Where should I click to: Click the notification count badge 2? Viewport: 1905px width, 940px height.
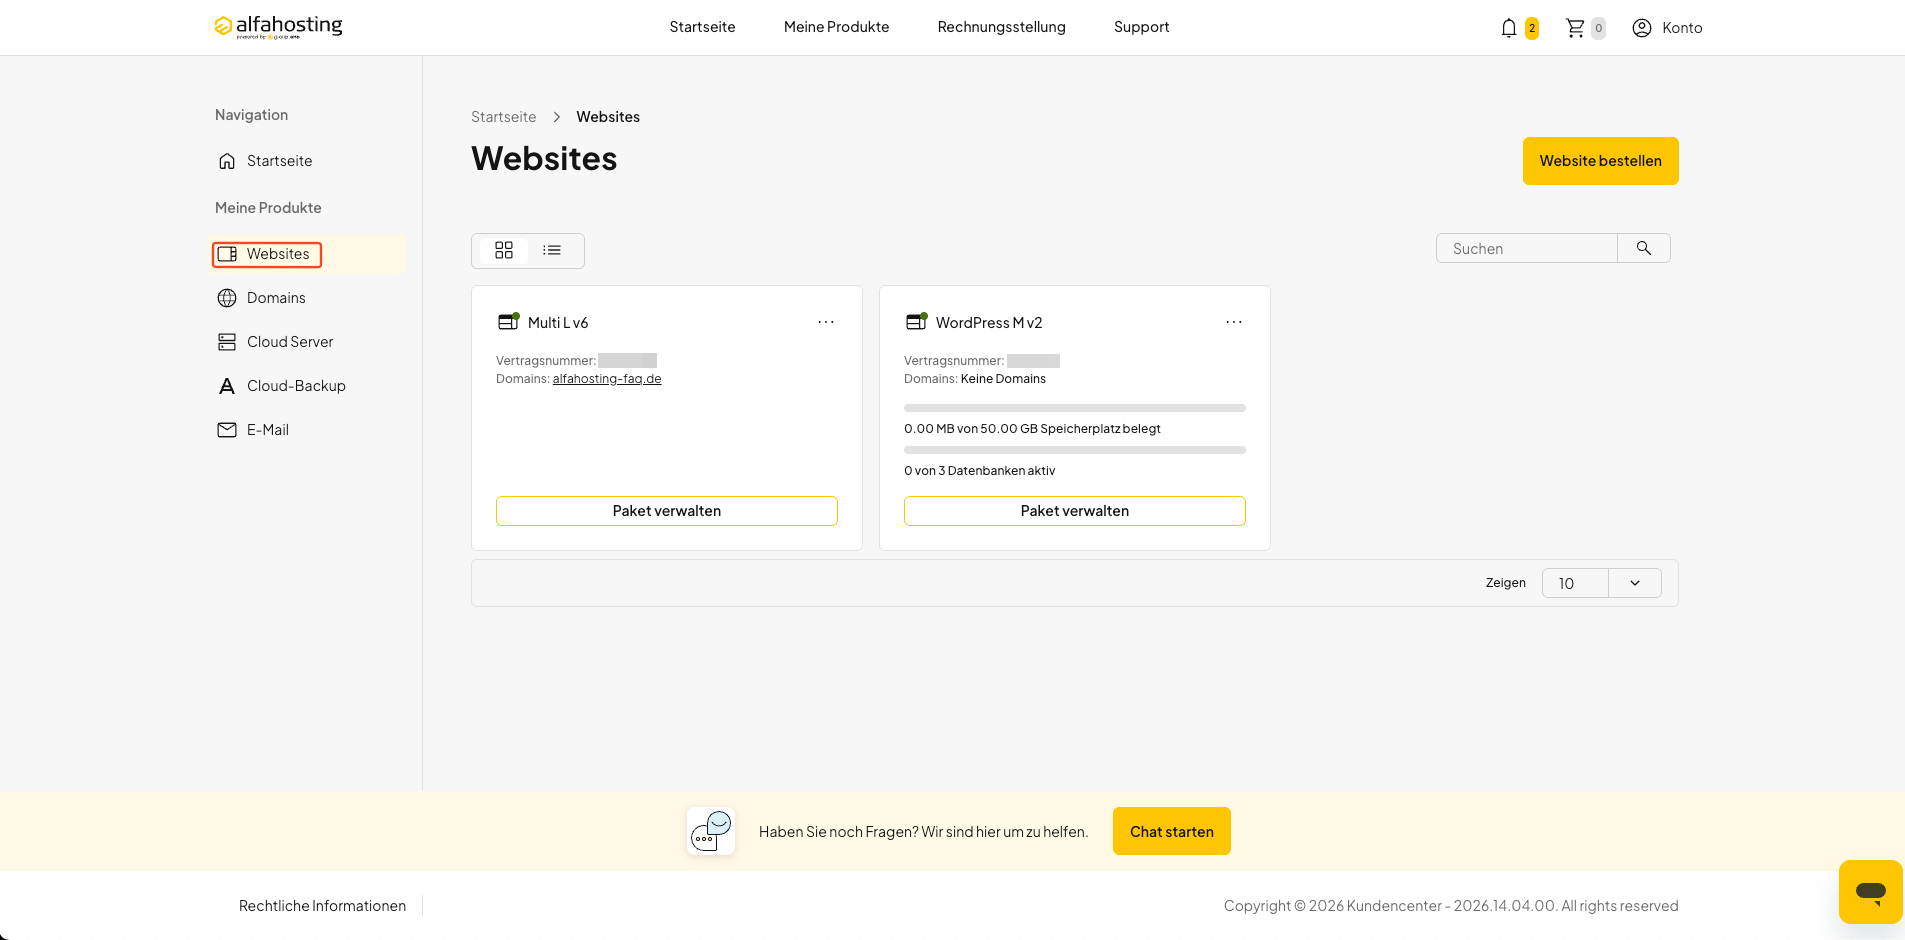pos(1532,28)
